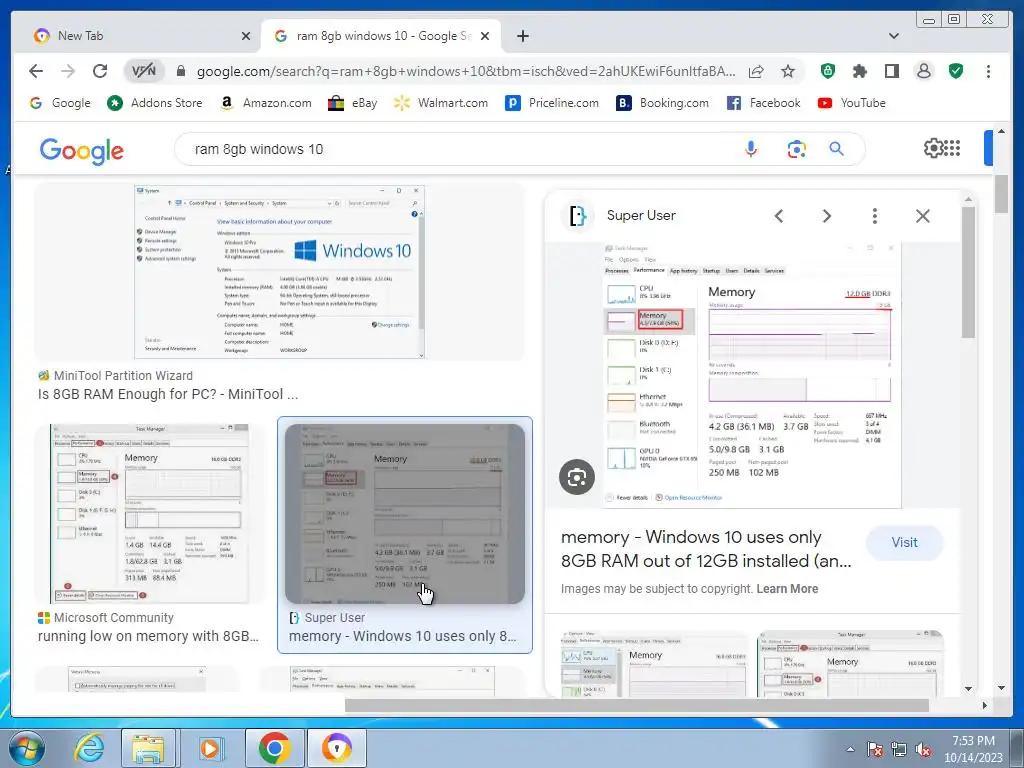This screenshot has height=768, width=1024.
Task: Show next image in preview panel
Action: click(827, 216)
